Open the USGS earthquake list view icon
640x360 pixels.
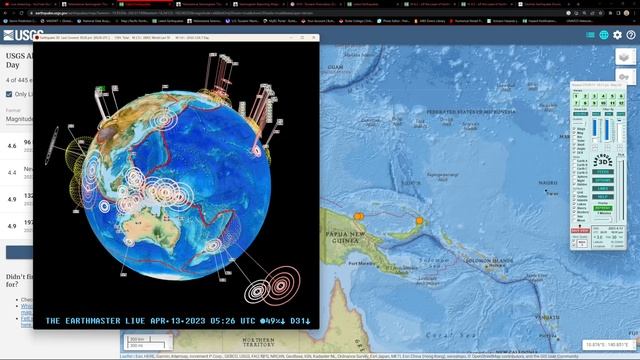(x=590, y=35)
